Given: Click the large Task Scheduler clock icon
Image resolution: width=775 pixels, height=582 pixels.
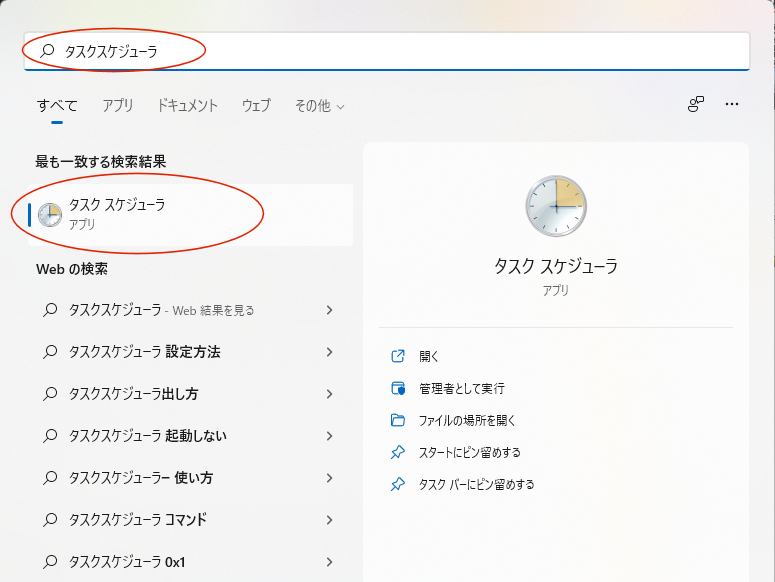Looking at the screenshot, I should 556,206.
